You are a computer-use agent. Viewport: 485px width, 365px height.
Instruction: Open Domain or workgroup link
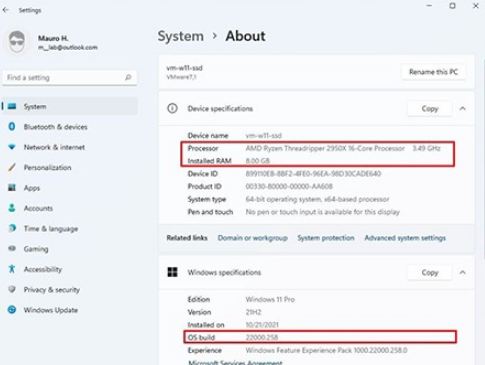coord(253,238)
